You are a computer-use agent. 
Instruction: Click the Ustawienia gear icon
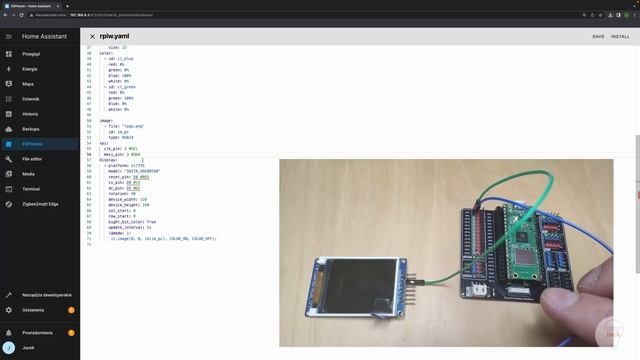tap(9, 310)
